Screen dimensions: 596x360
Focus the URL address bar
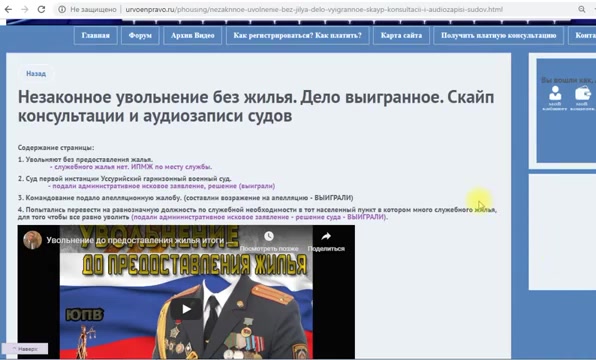coord(314,9)
